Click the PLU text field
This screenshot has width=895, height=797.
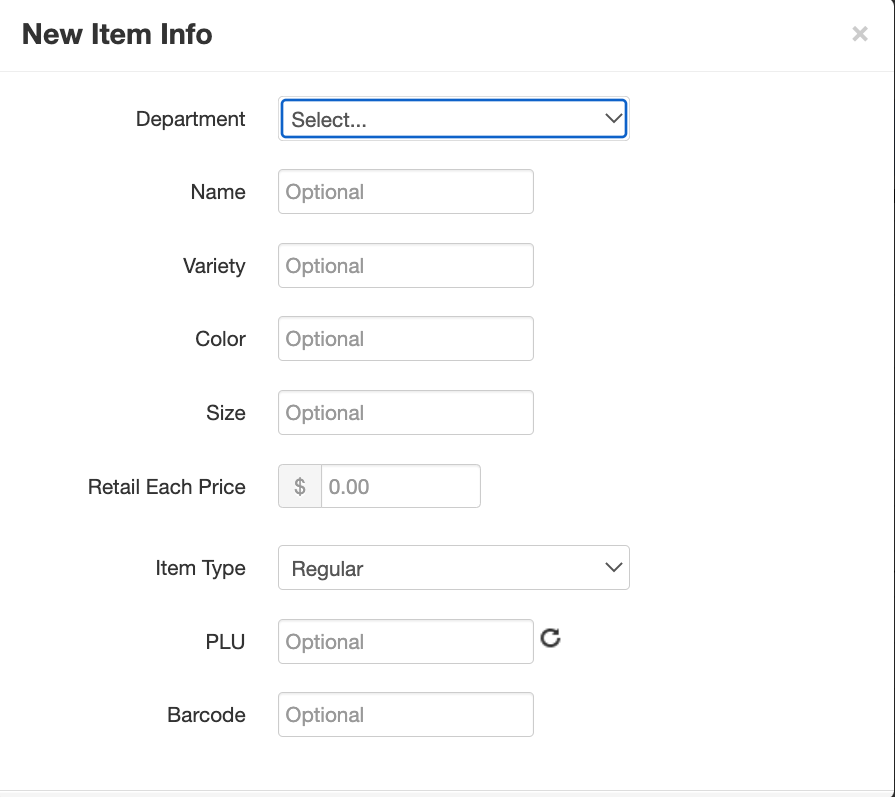pos(406,642)
